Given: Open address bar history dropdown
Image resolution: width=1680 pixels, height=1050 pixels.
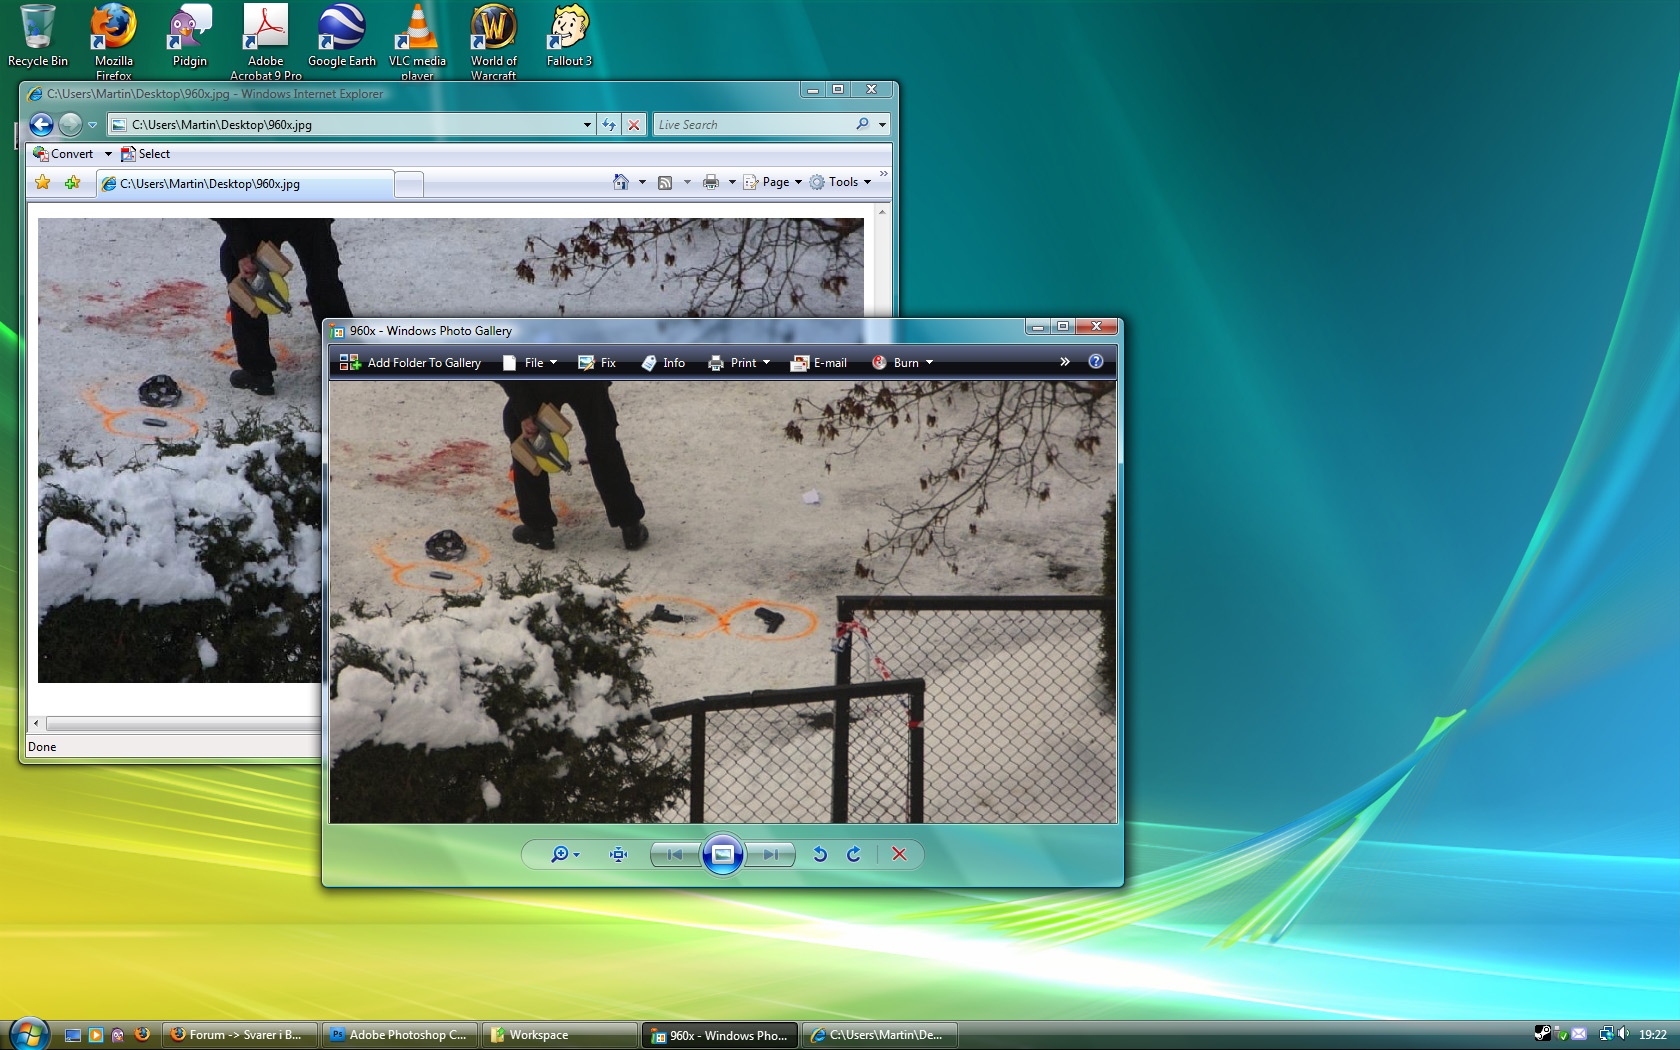Looking at the screenshot, I should click(587, 124).
